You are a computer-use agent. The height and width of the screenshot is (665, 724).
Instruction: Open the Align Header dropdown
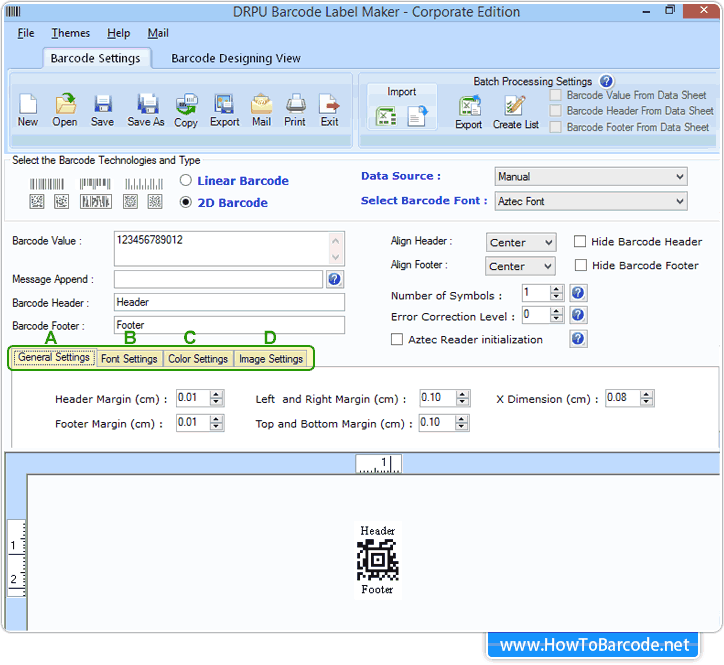coord(521,242)
